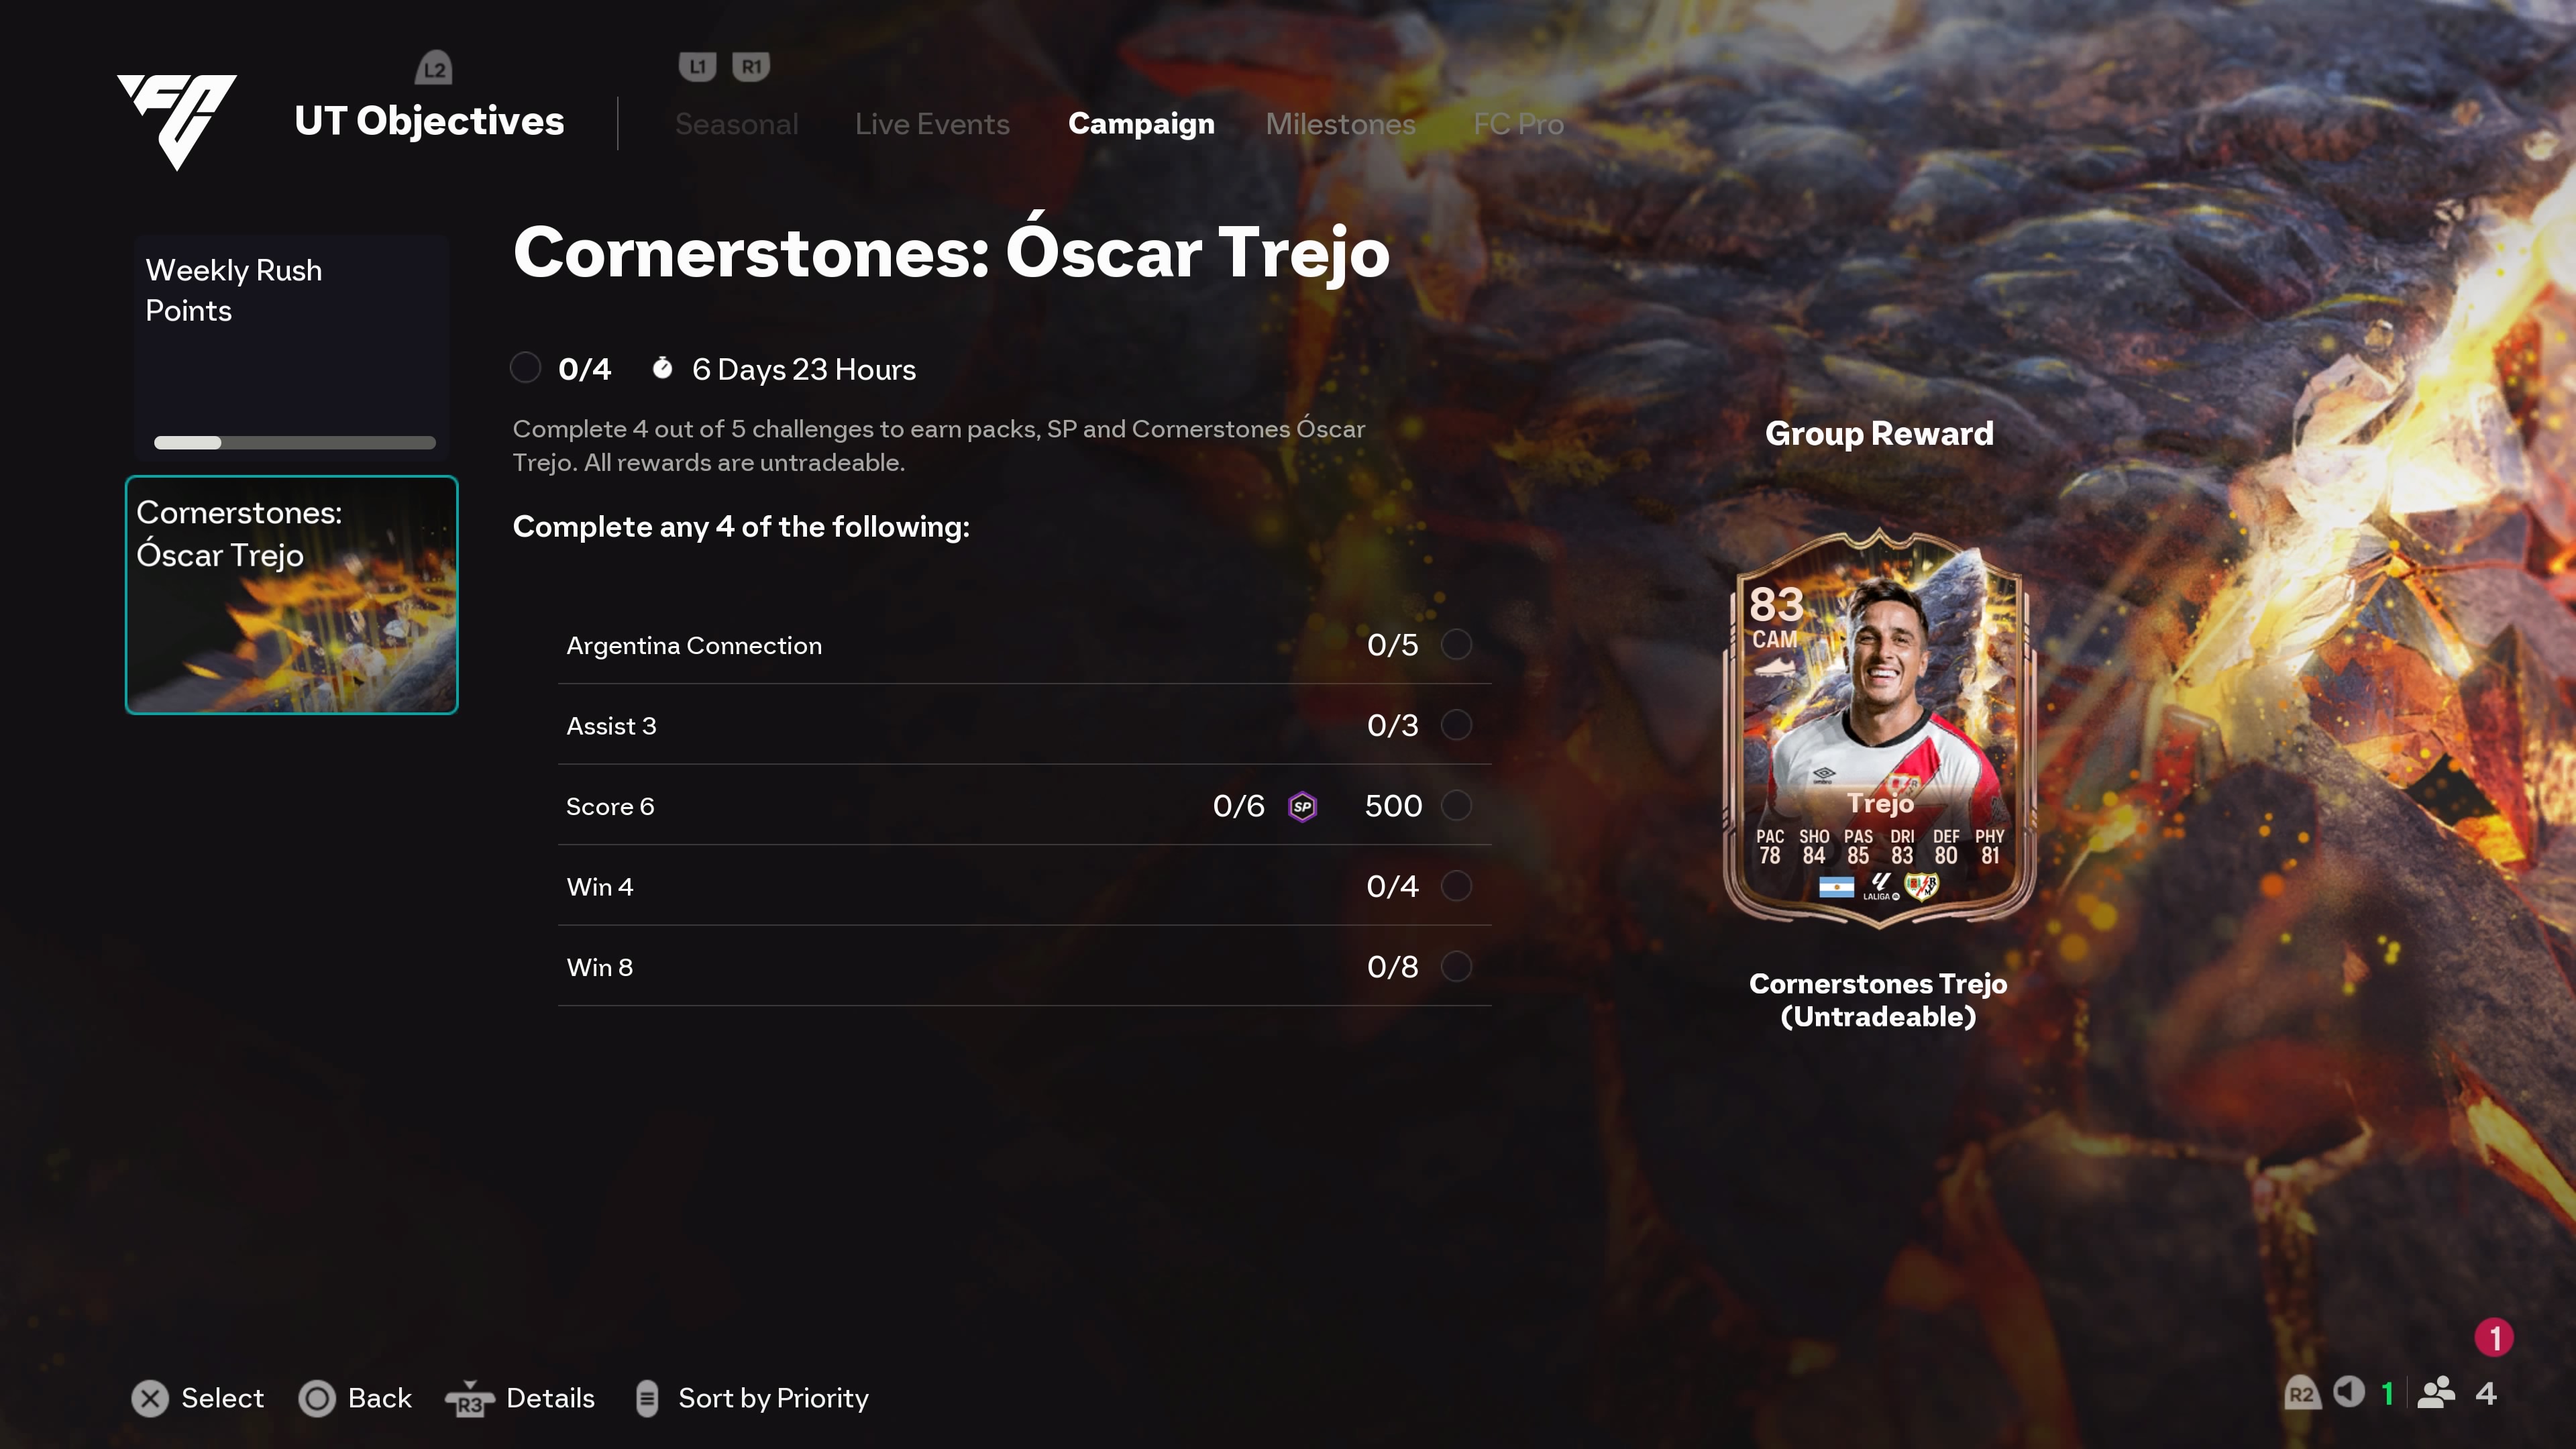This screenshot has width=2576, height=1449.
Task: Switch to the Milestones tab
Action: click(x=1340, y=124)
